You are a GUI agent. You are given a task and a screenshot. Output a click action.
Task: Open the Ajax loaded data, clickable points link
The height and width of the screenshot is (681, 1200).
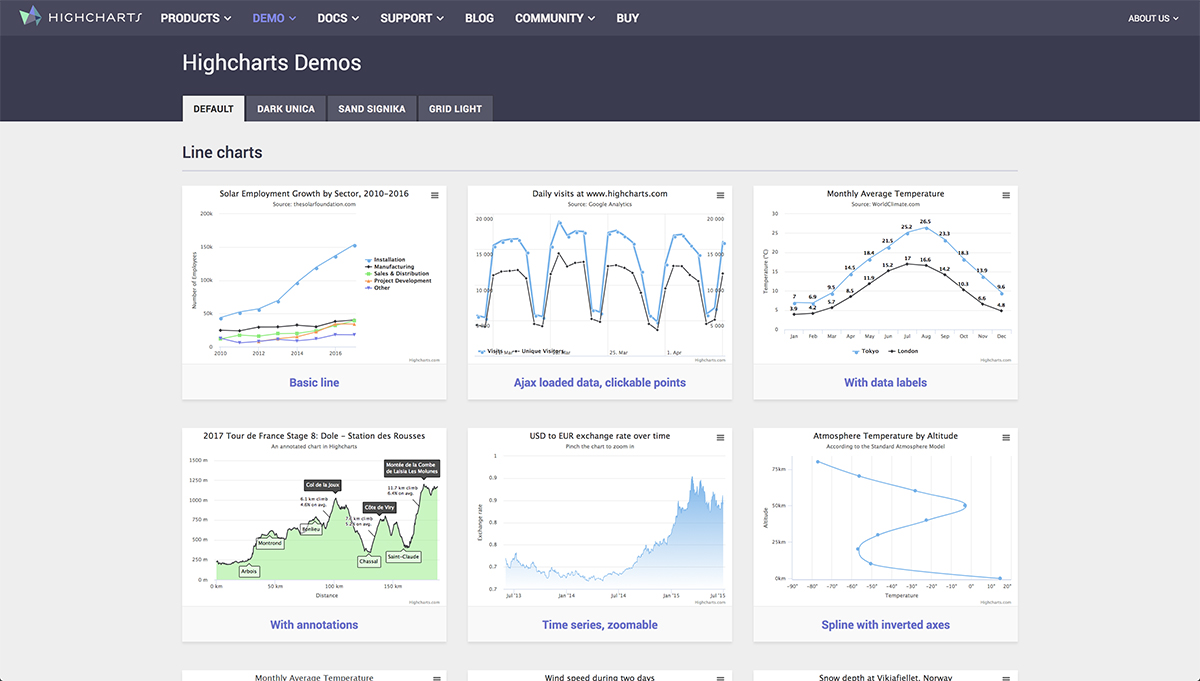coord(600,382)
